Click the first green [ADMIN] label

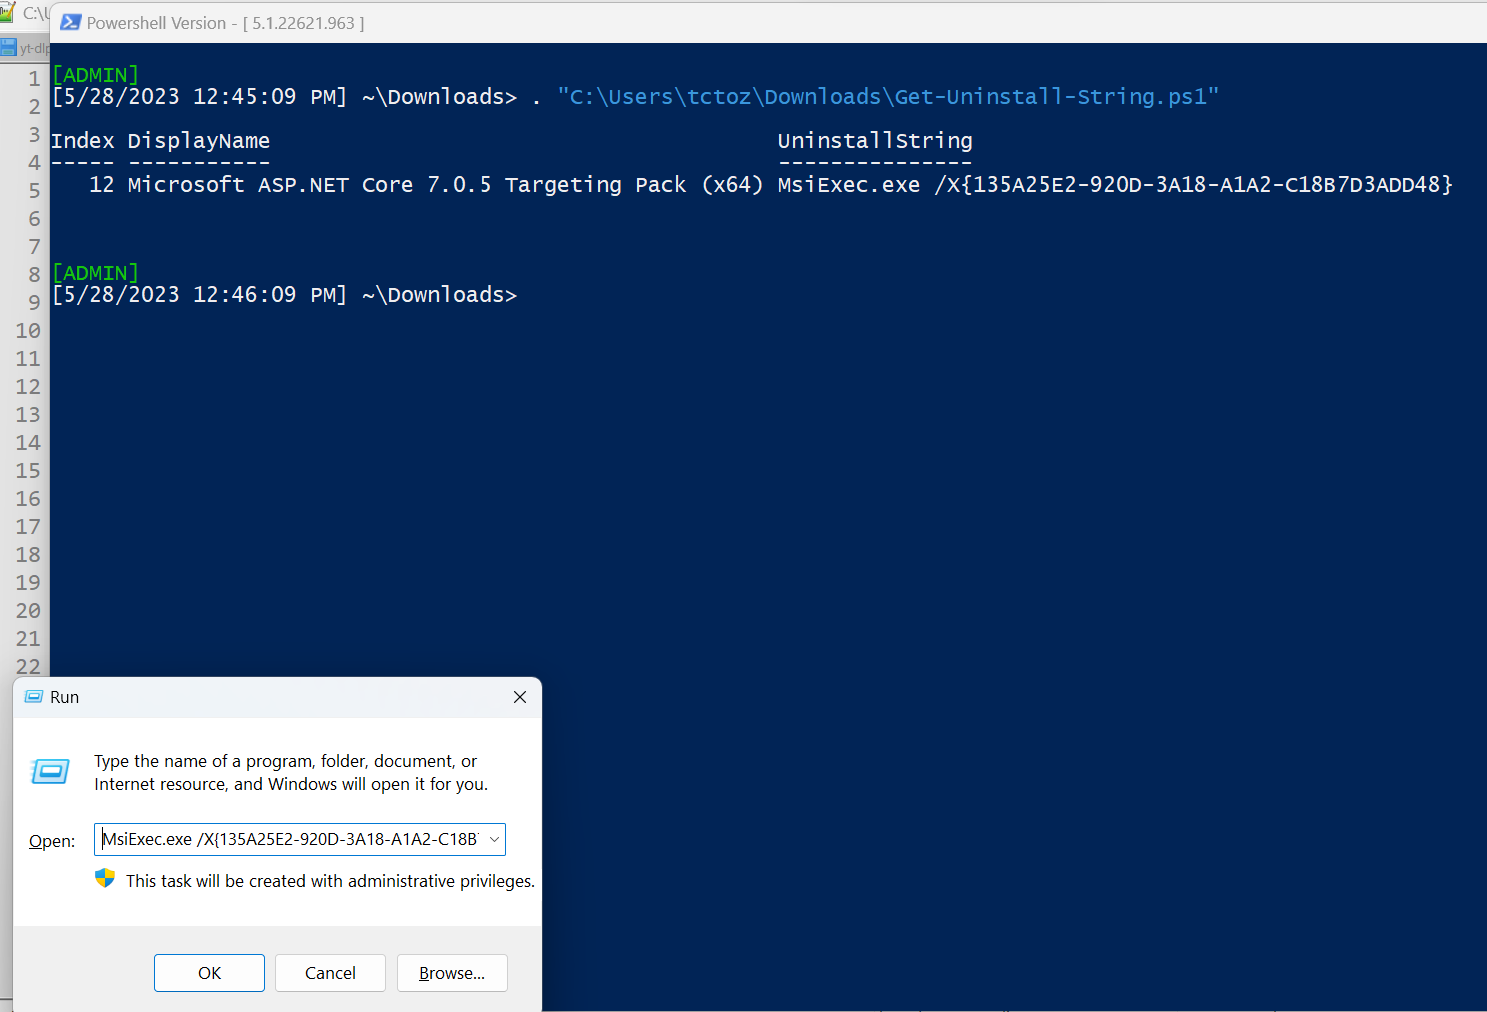click(95, 75)
